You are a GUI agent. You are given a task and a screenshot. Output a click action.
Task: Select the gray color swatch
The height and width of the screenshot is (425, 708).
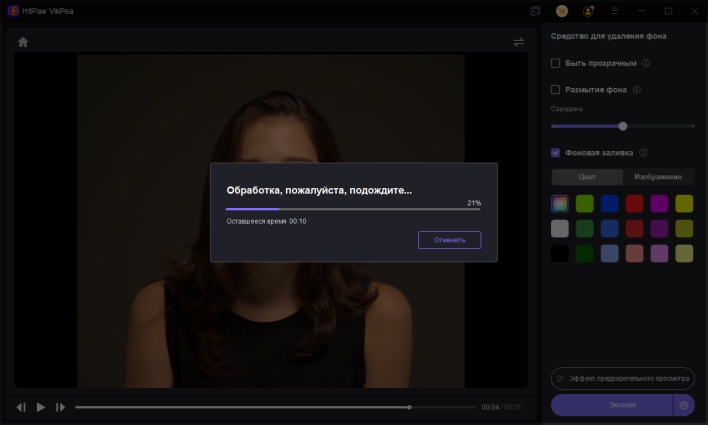click(560, 229)
